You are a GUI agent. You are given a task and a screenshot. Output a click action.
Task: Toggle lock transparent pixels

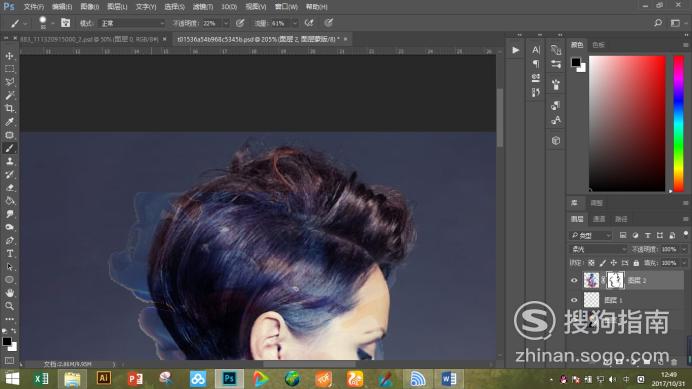[591, 263]
